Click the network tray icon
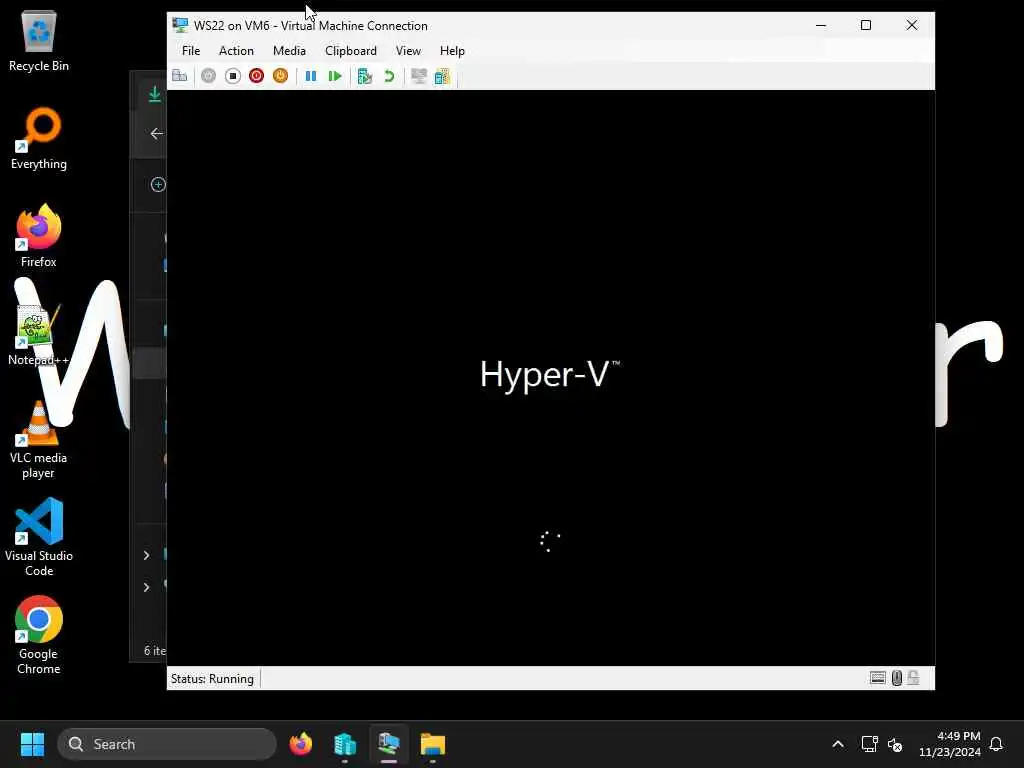 click(x=869, y=744)
